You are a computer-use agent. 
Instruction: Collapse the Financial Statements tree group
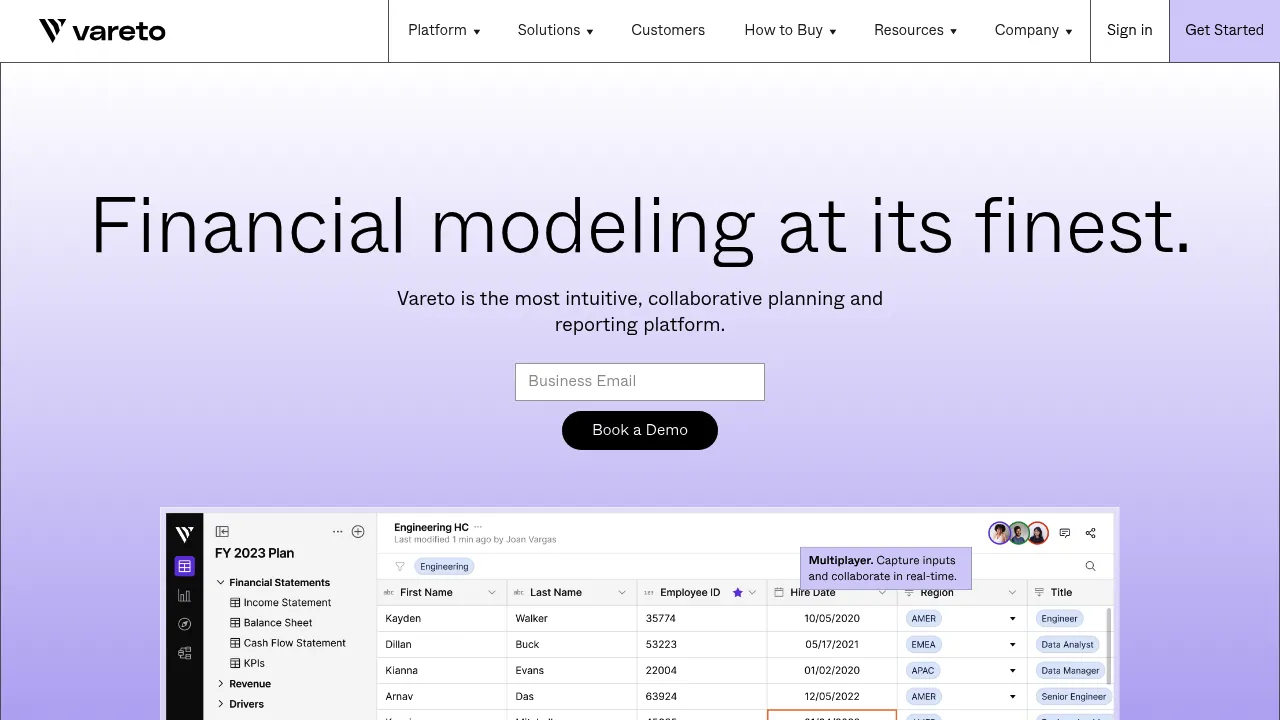click(x=221, y=582)
